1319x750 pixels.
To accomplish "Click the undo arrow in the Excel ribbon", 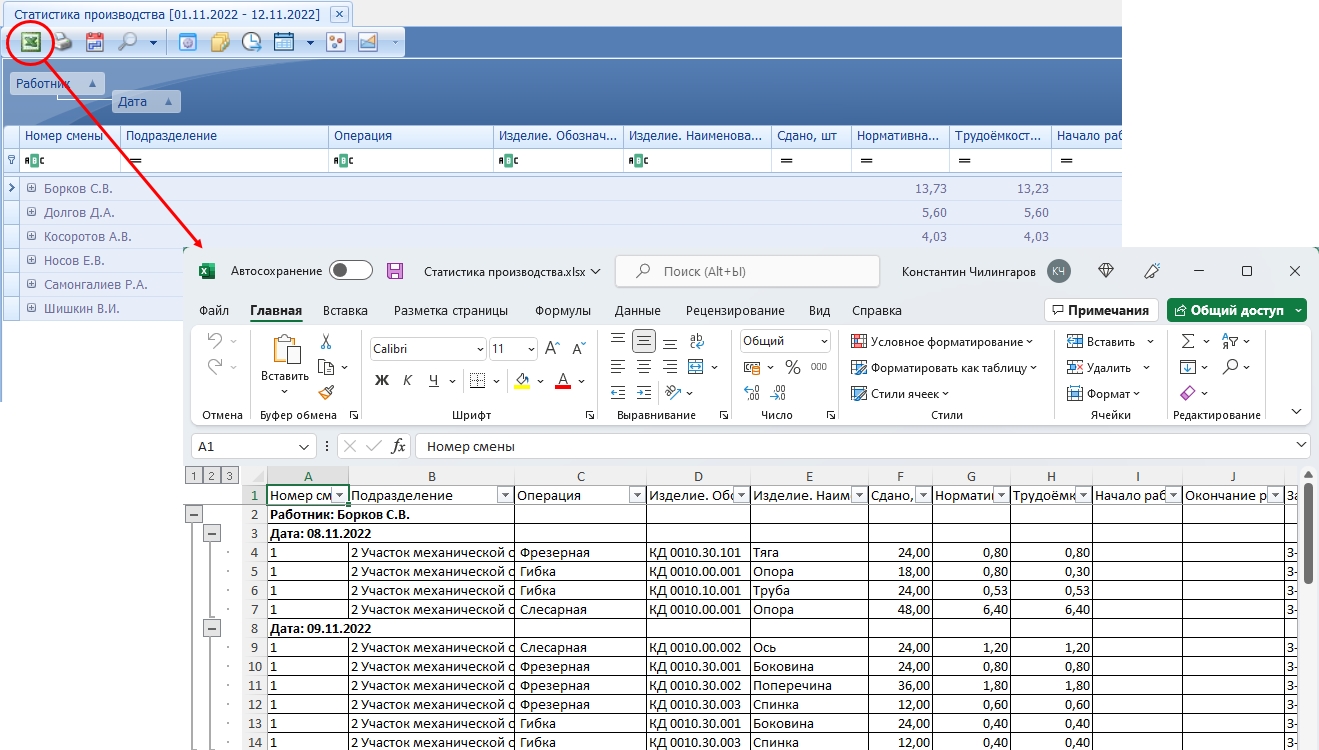I will (x=214, y=341).
